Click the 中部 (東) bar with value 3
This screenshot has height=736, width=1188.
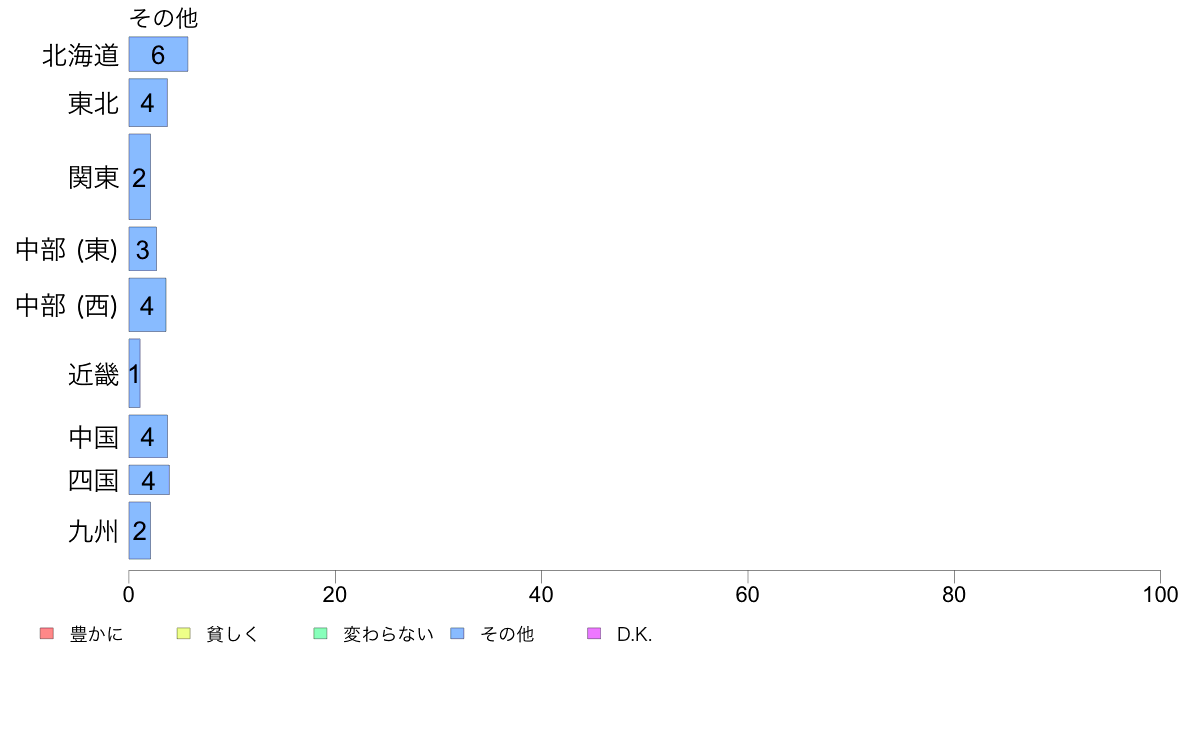(x=142, y=249)
